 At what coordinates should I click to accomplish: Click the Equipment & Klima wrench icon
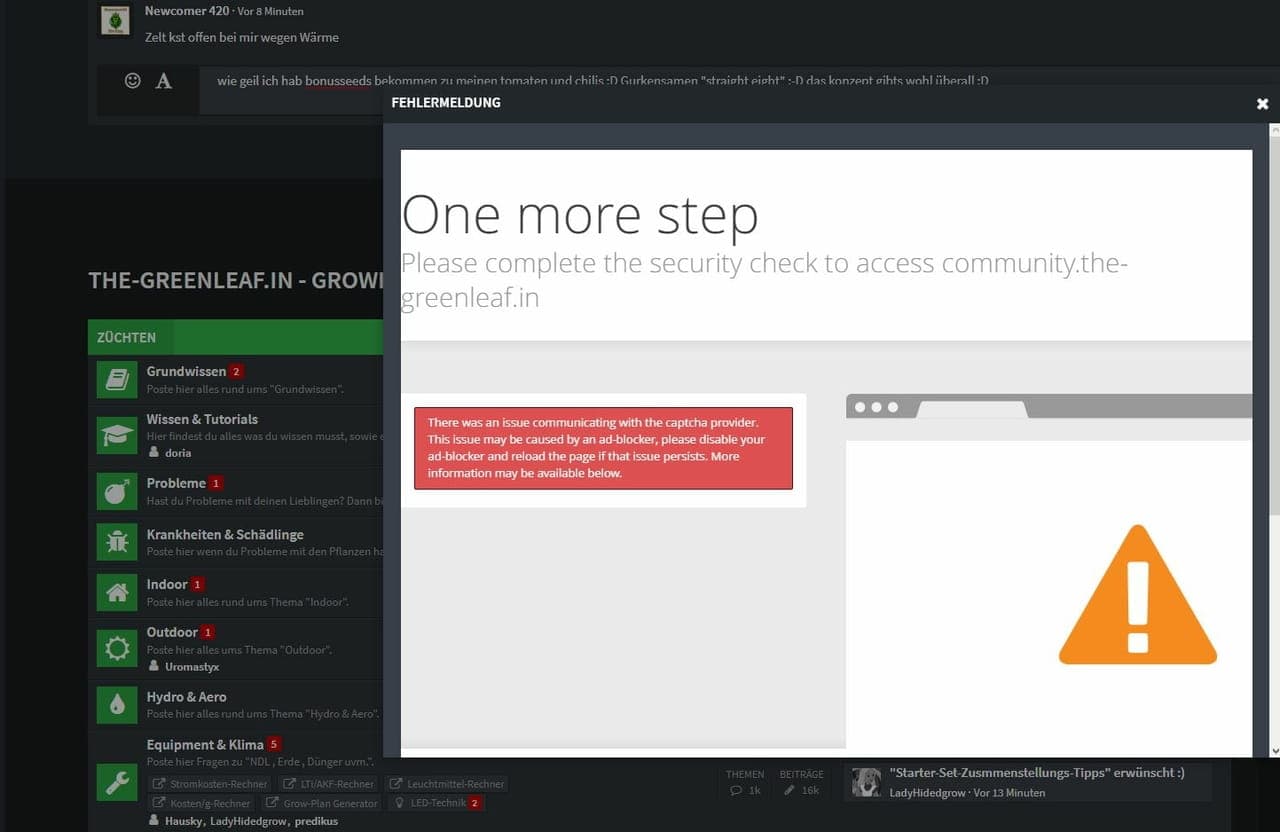(117, 783)
